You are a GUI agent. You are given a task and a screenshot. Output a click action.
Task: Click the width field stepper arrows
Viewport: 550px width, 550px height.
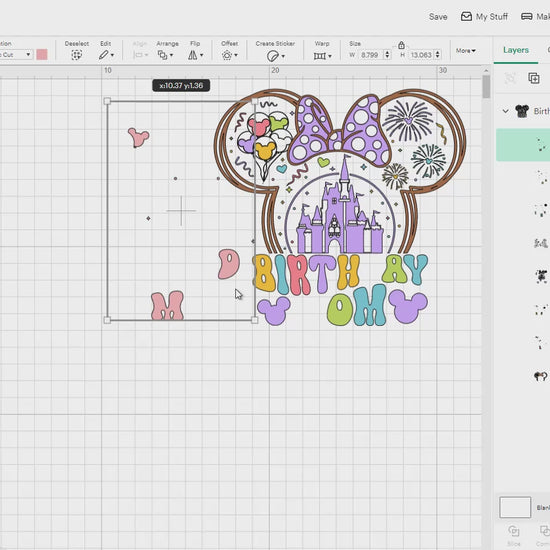387,55
